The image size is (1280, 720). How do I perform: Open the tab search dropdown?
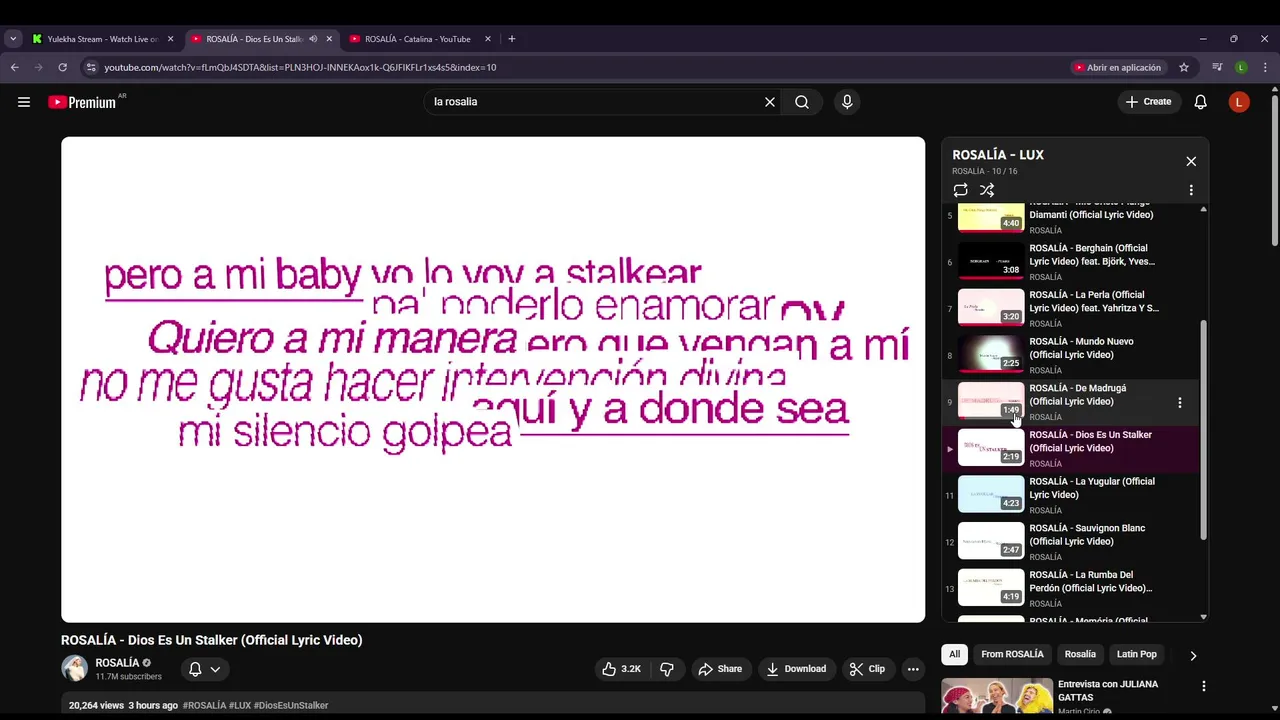13,39
